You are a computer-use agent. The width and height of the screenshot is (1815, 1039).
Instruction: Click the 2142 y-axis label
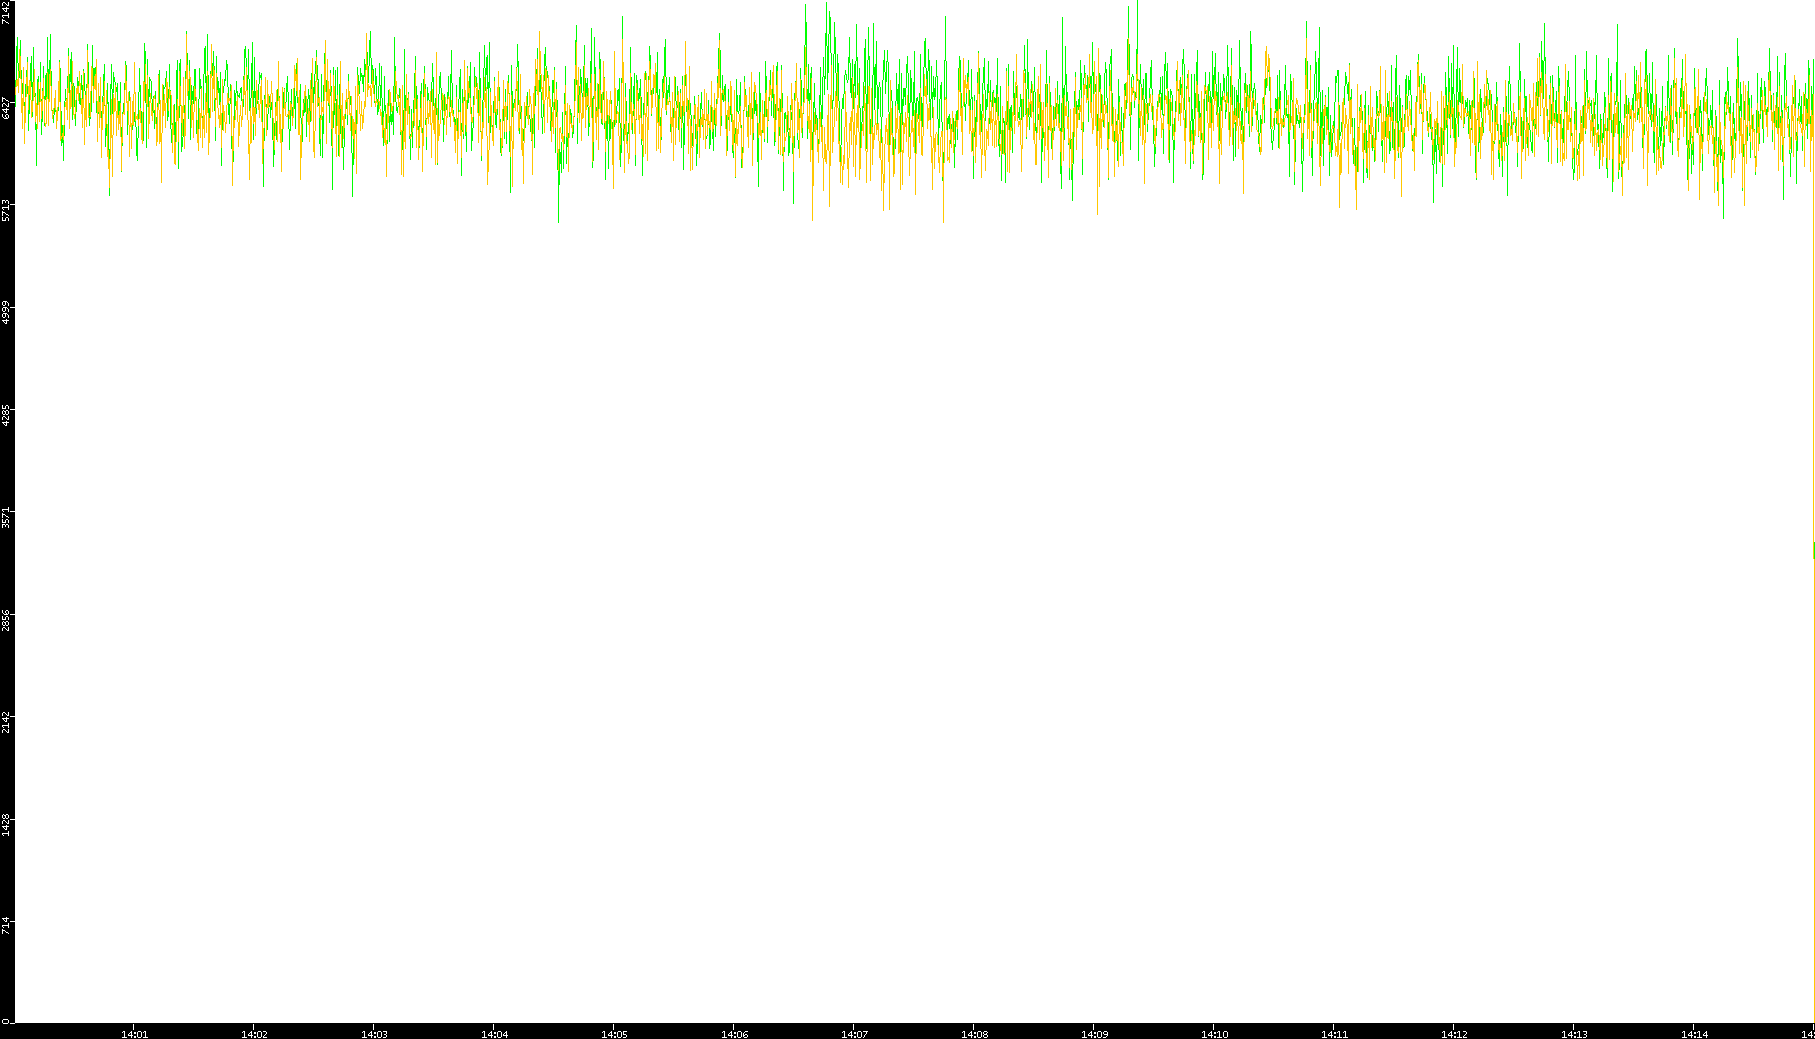[7, 723]
